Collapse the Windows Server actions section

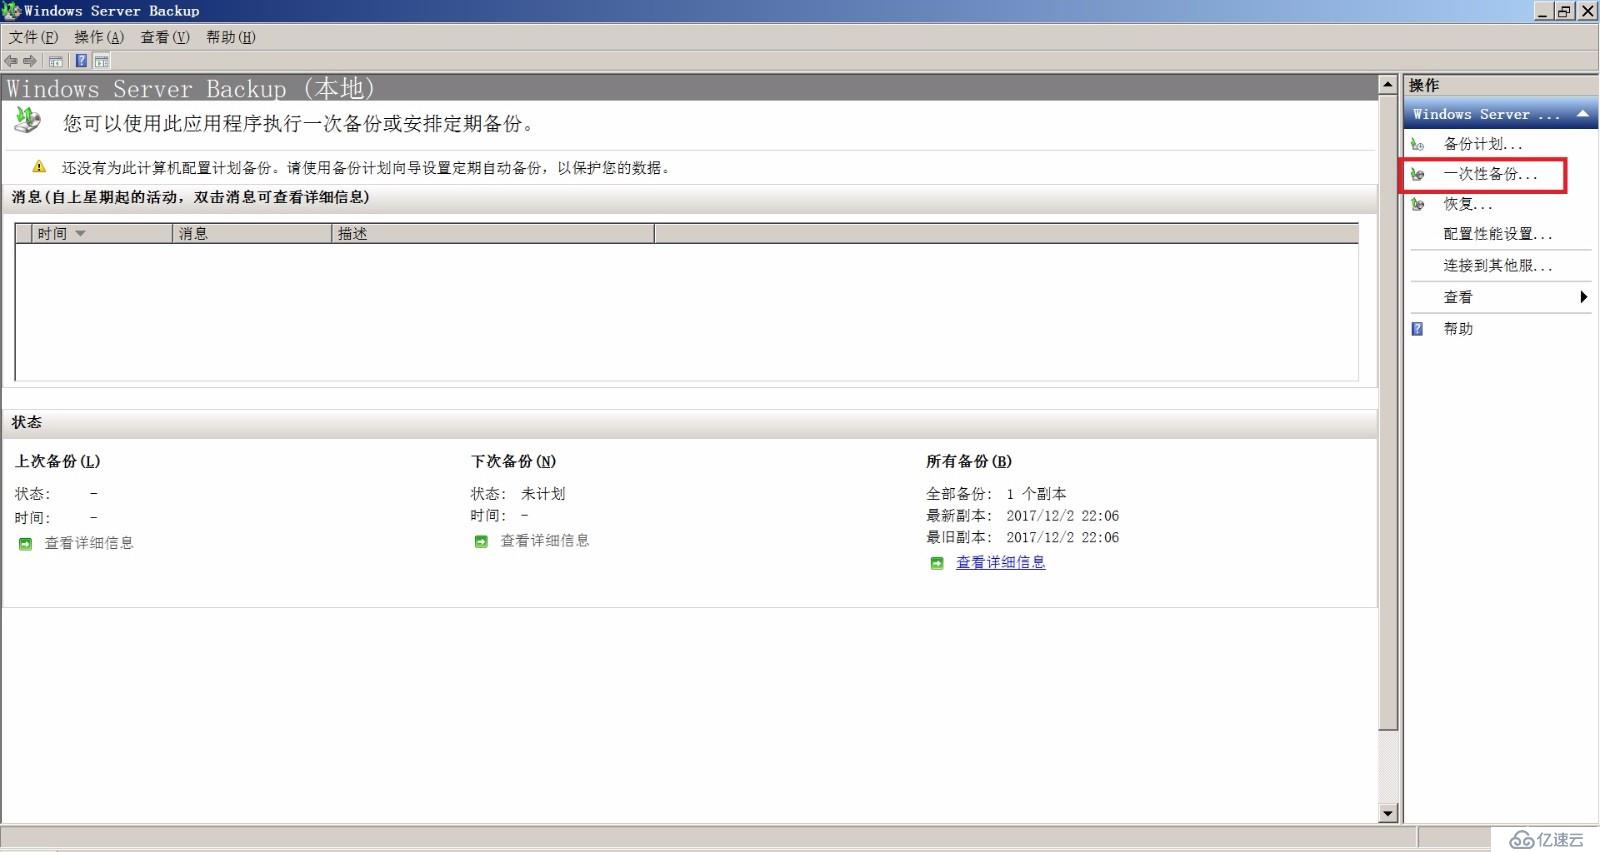(x=1582, y=114)
